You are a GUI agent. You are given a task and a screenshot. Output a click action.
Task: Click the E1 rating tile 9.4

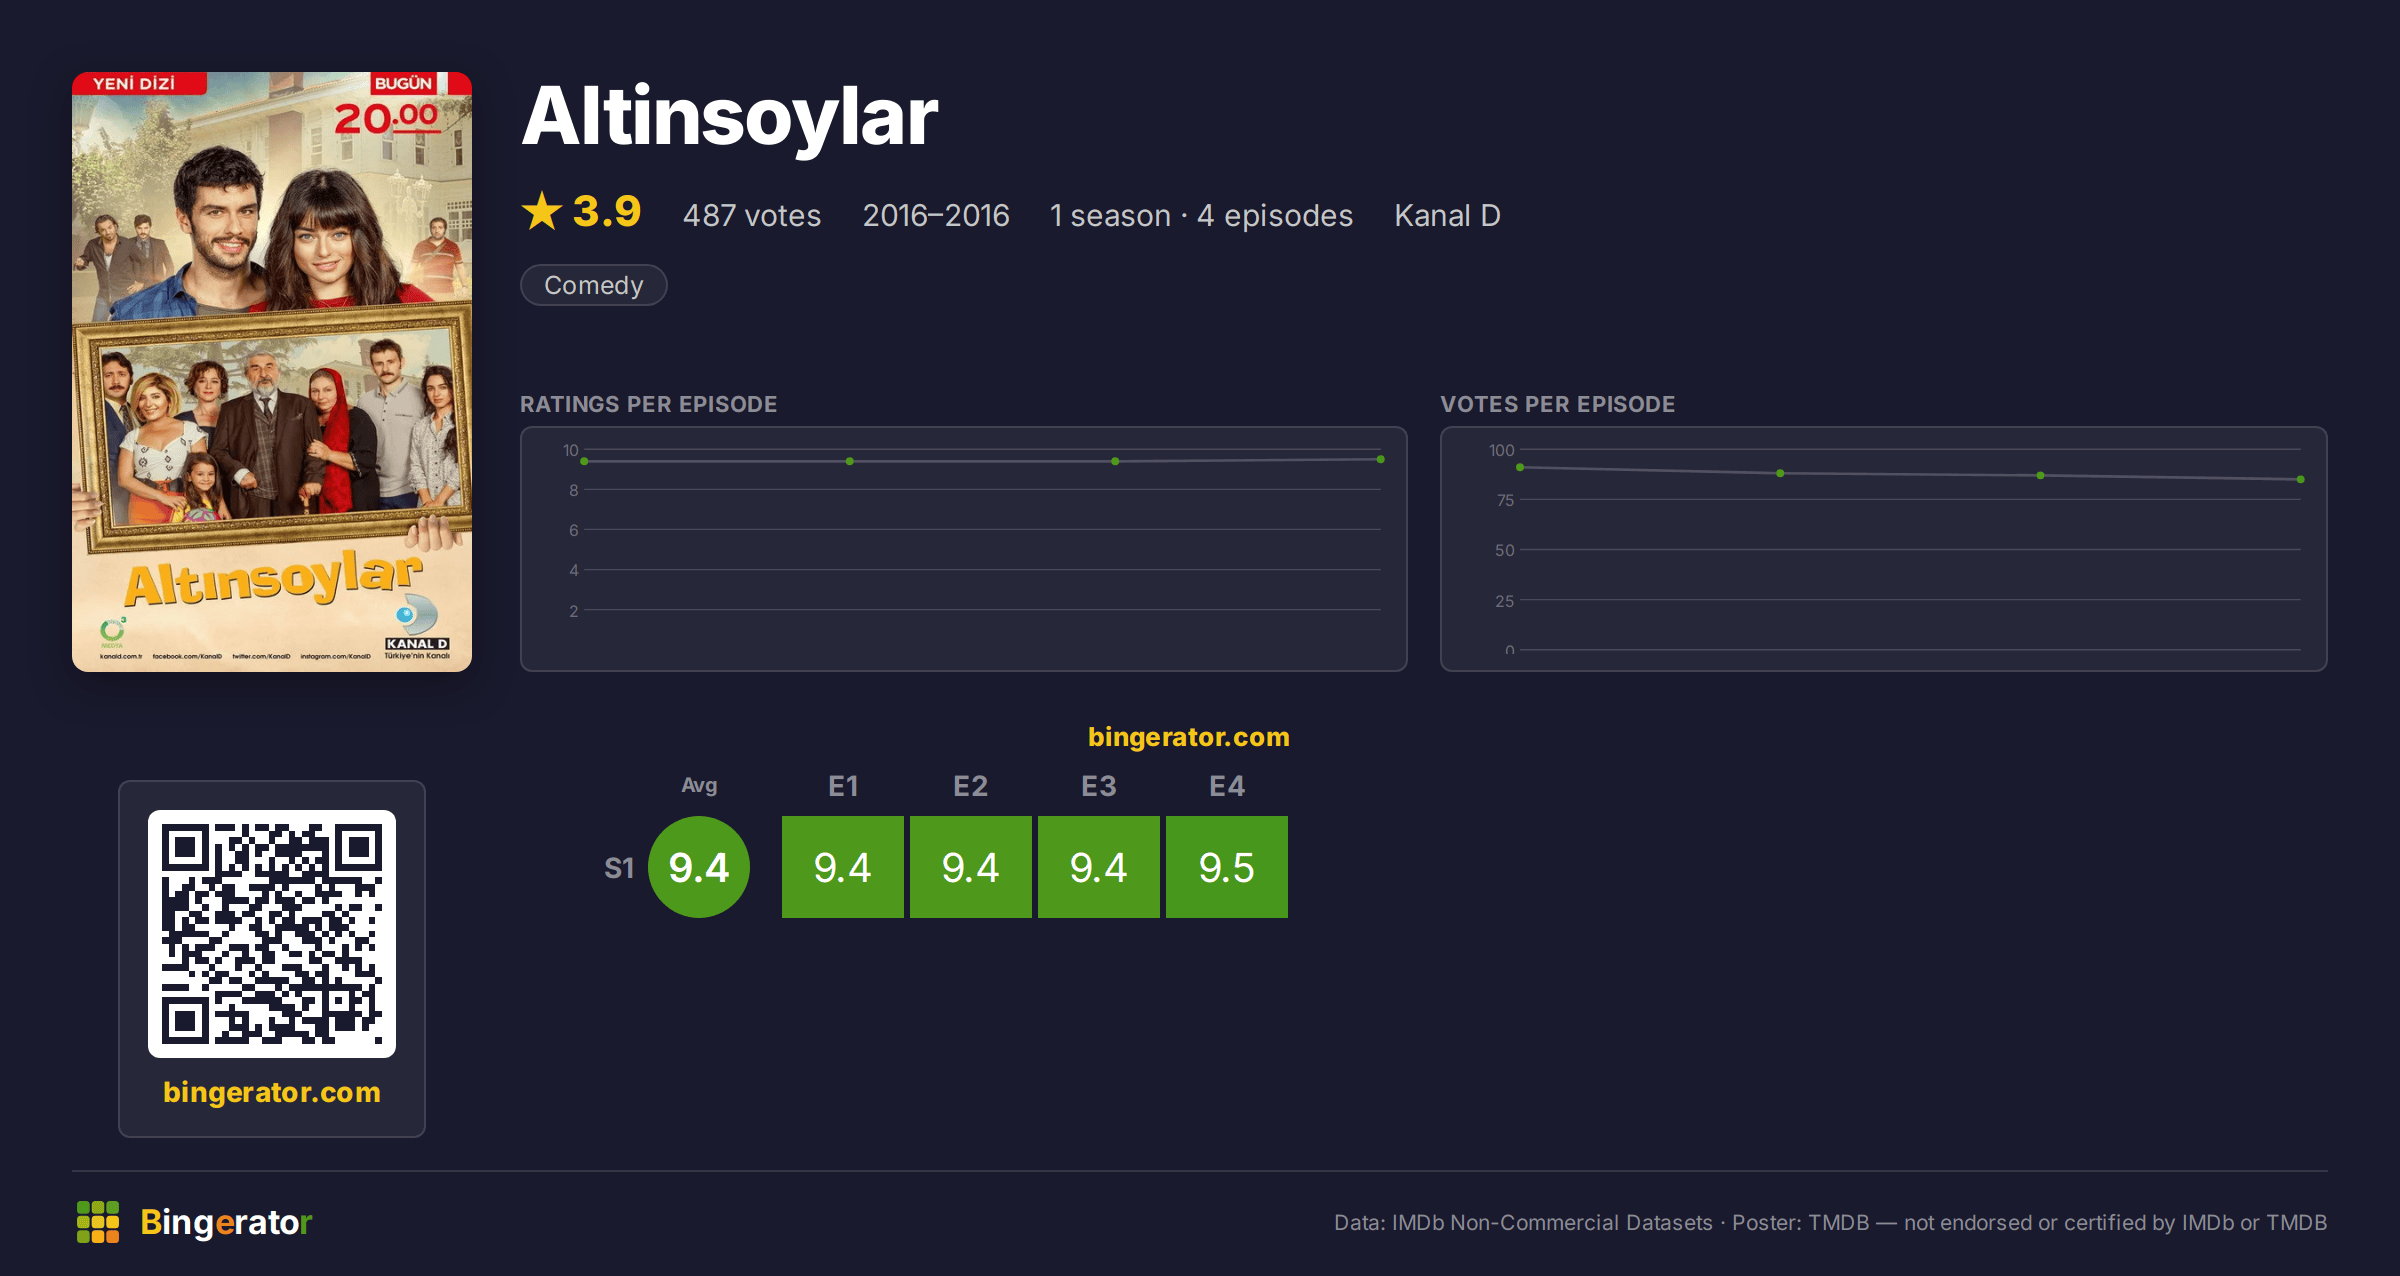pyautogui.click(x=843, y=867)
